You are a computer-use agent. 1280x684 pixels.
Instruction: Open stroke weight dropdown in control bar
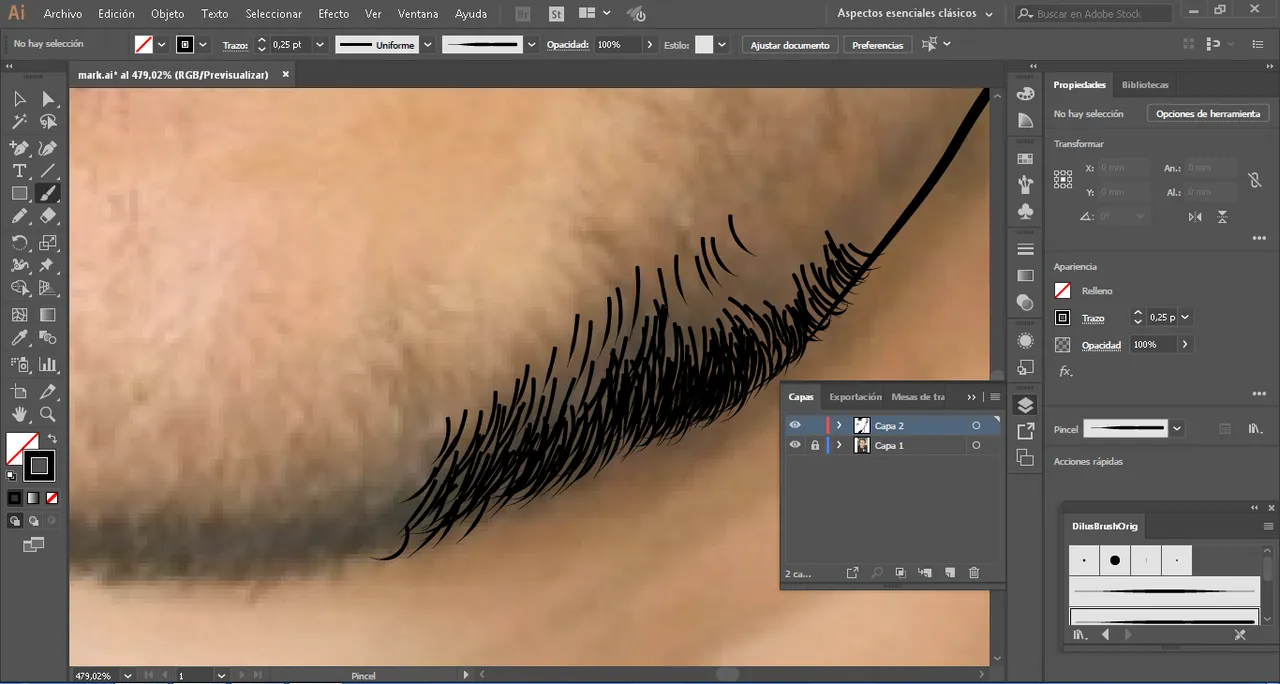click(x=320, y=45)
